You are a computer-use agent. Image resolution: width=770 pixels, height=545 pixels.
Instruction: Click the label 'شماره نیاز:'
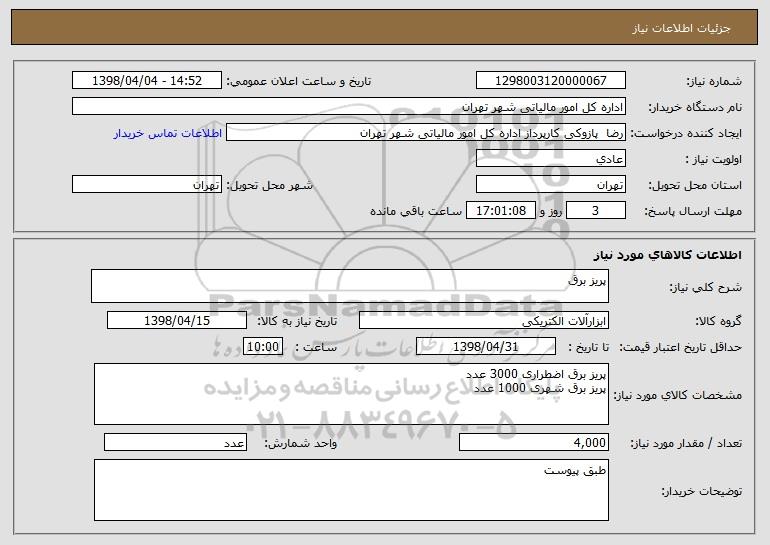[714, 81]
